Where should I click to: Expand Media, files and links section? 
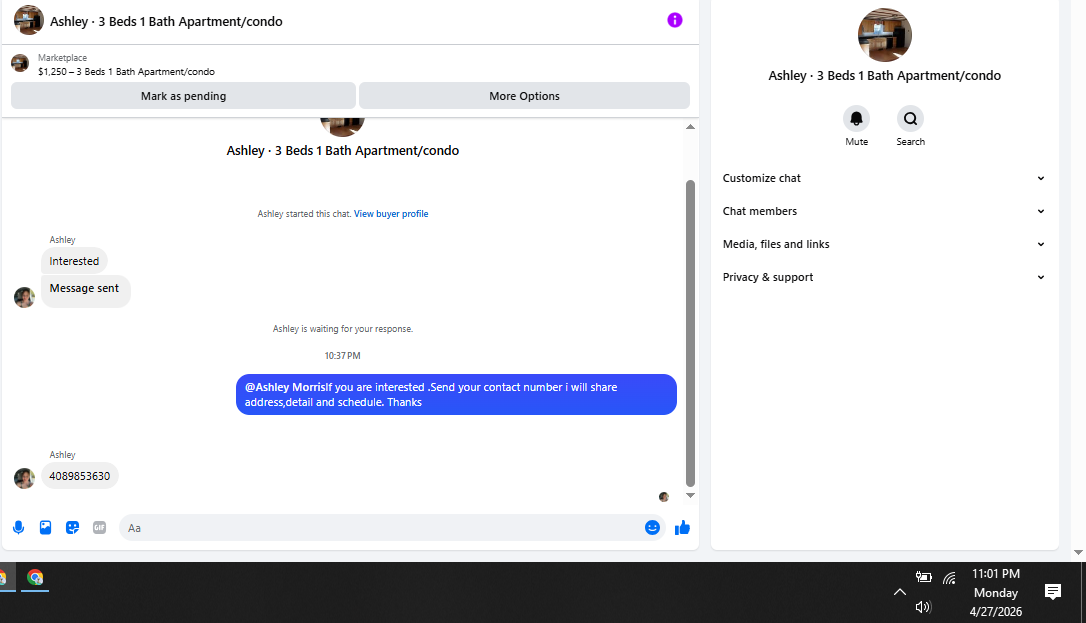[884, 244]
